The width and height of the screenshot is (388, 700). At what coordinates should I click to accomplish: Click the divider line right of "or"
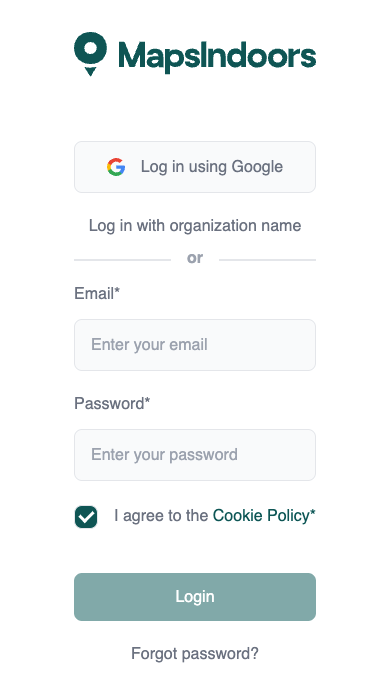[x=267, y=259]
